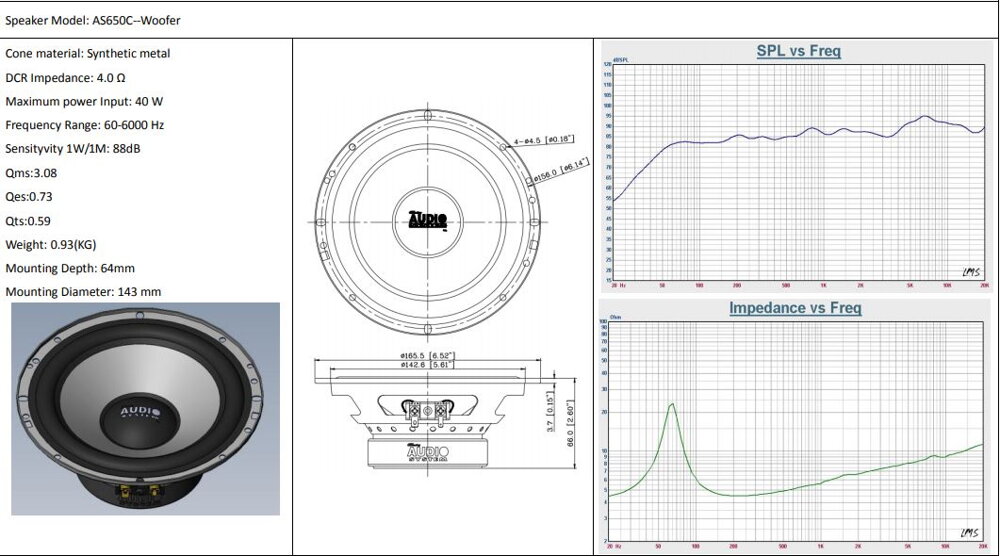Click the impedance resonance peak on green curve
This screenshot has width=1000, height=556.
pyautogui.click(x=672, y=404)
